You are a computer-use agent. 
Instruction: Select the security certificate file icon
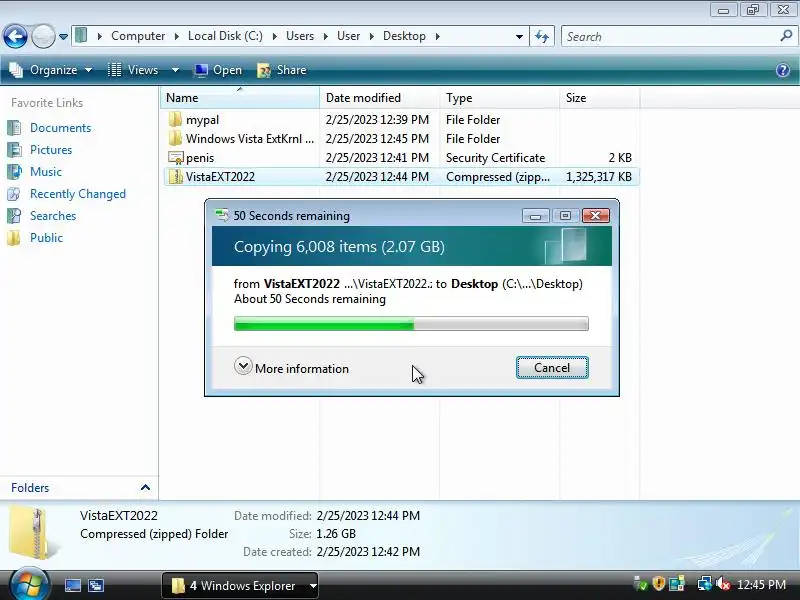tap(176, 158)
